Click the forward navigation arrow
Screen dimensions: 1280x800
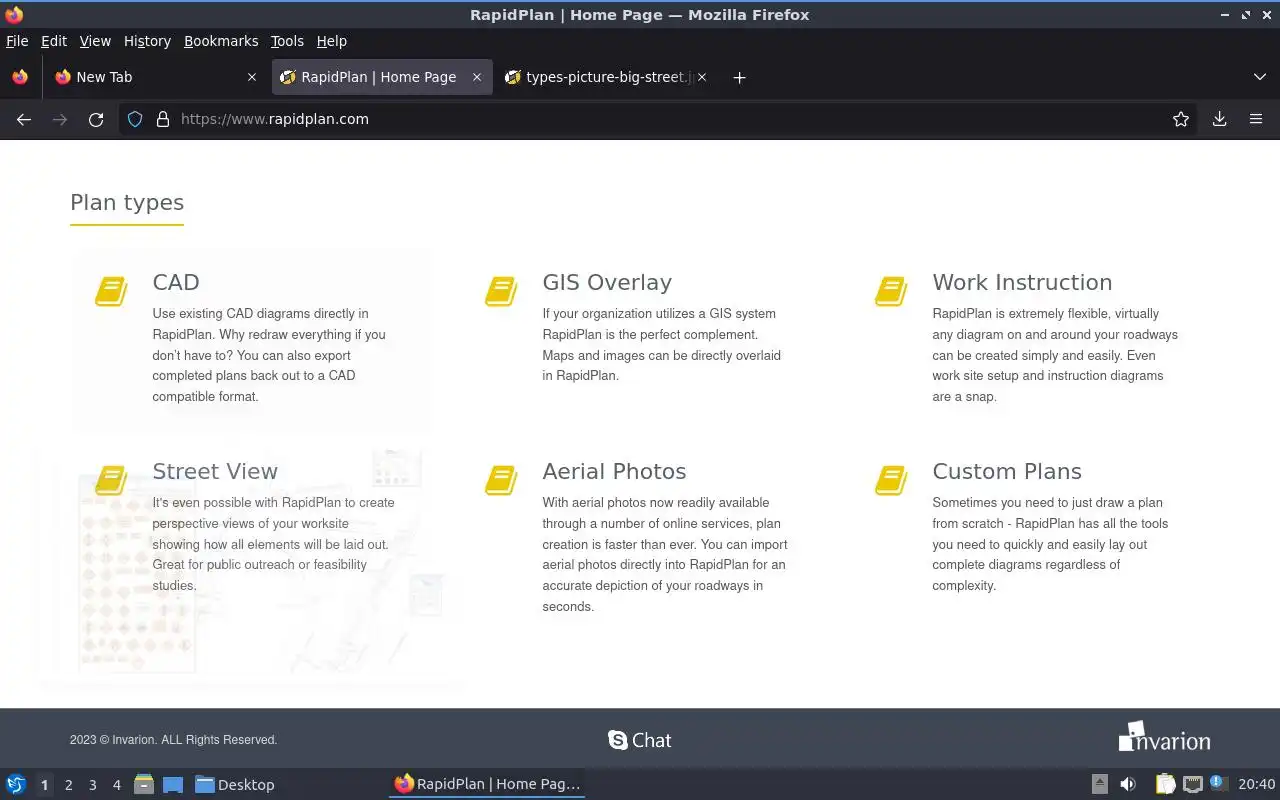point(60,119)
